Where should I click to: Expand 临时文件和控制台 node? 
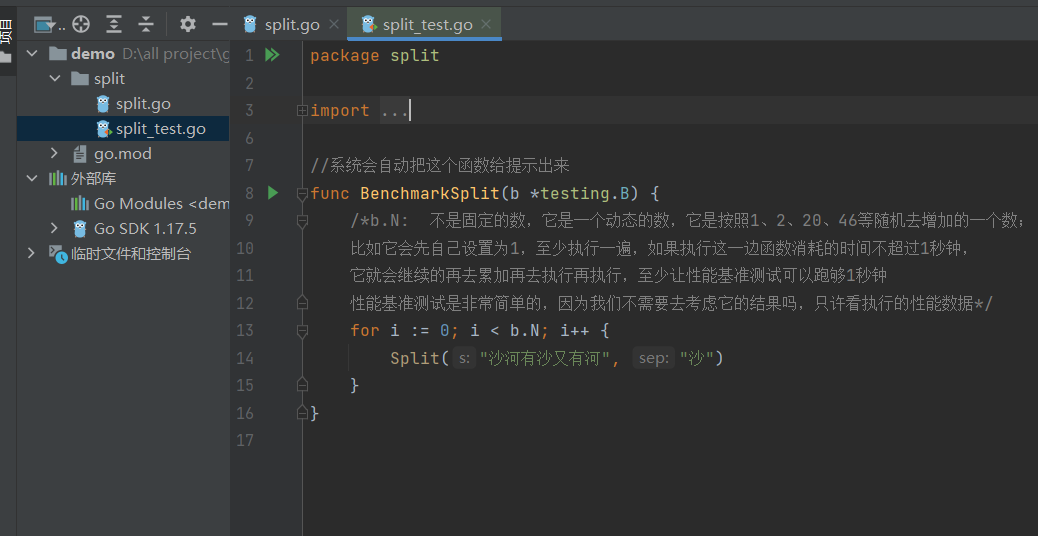point(30,253)
